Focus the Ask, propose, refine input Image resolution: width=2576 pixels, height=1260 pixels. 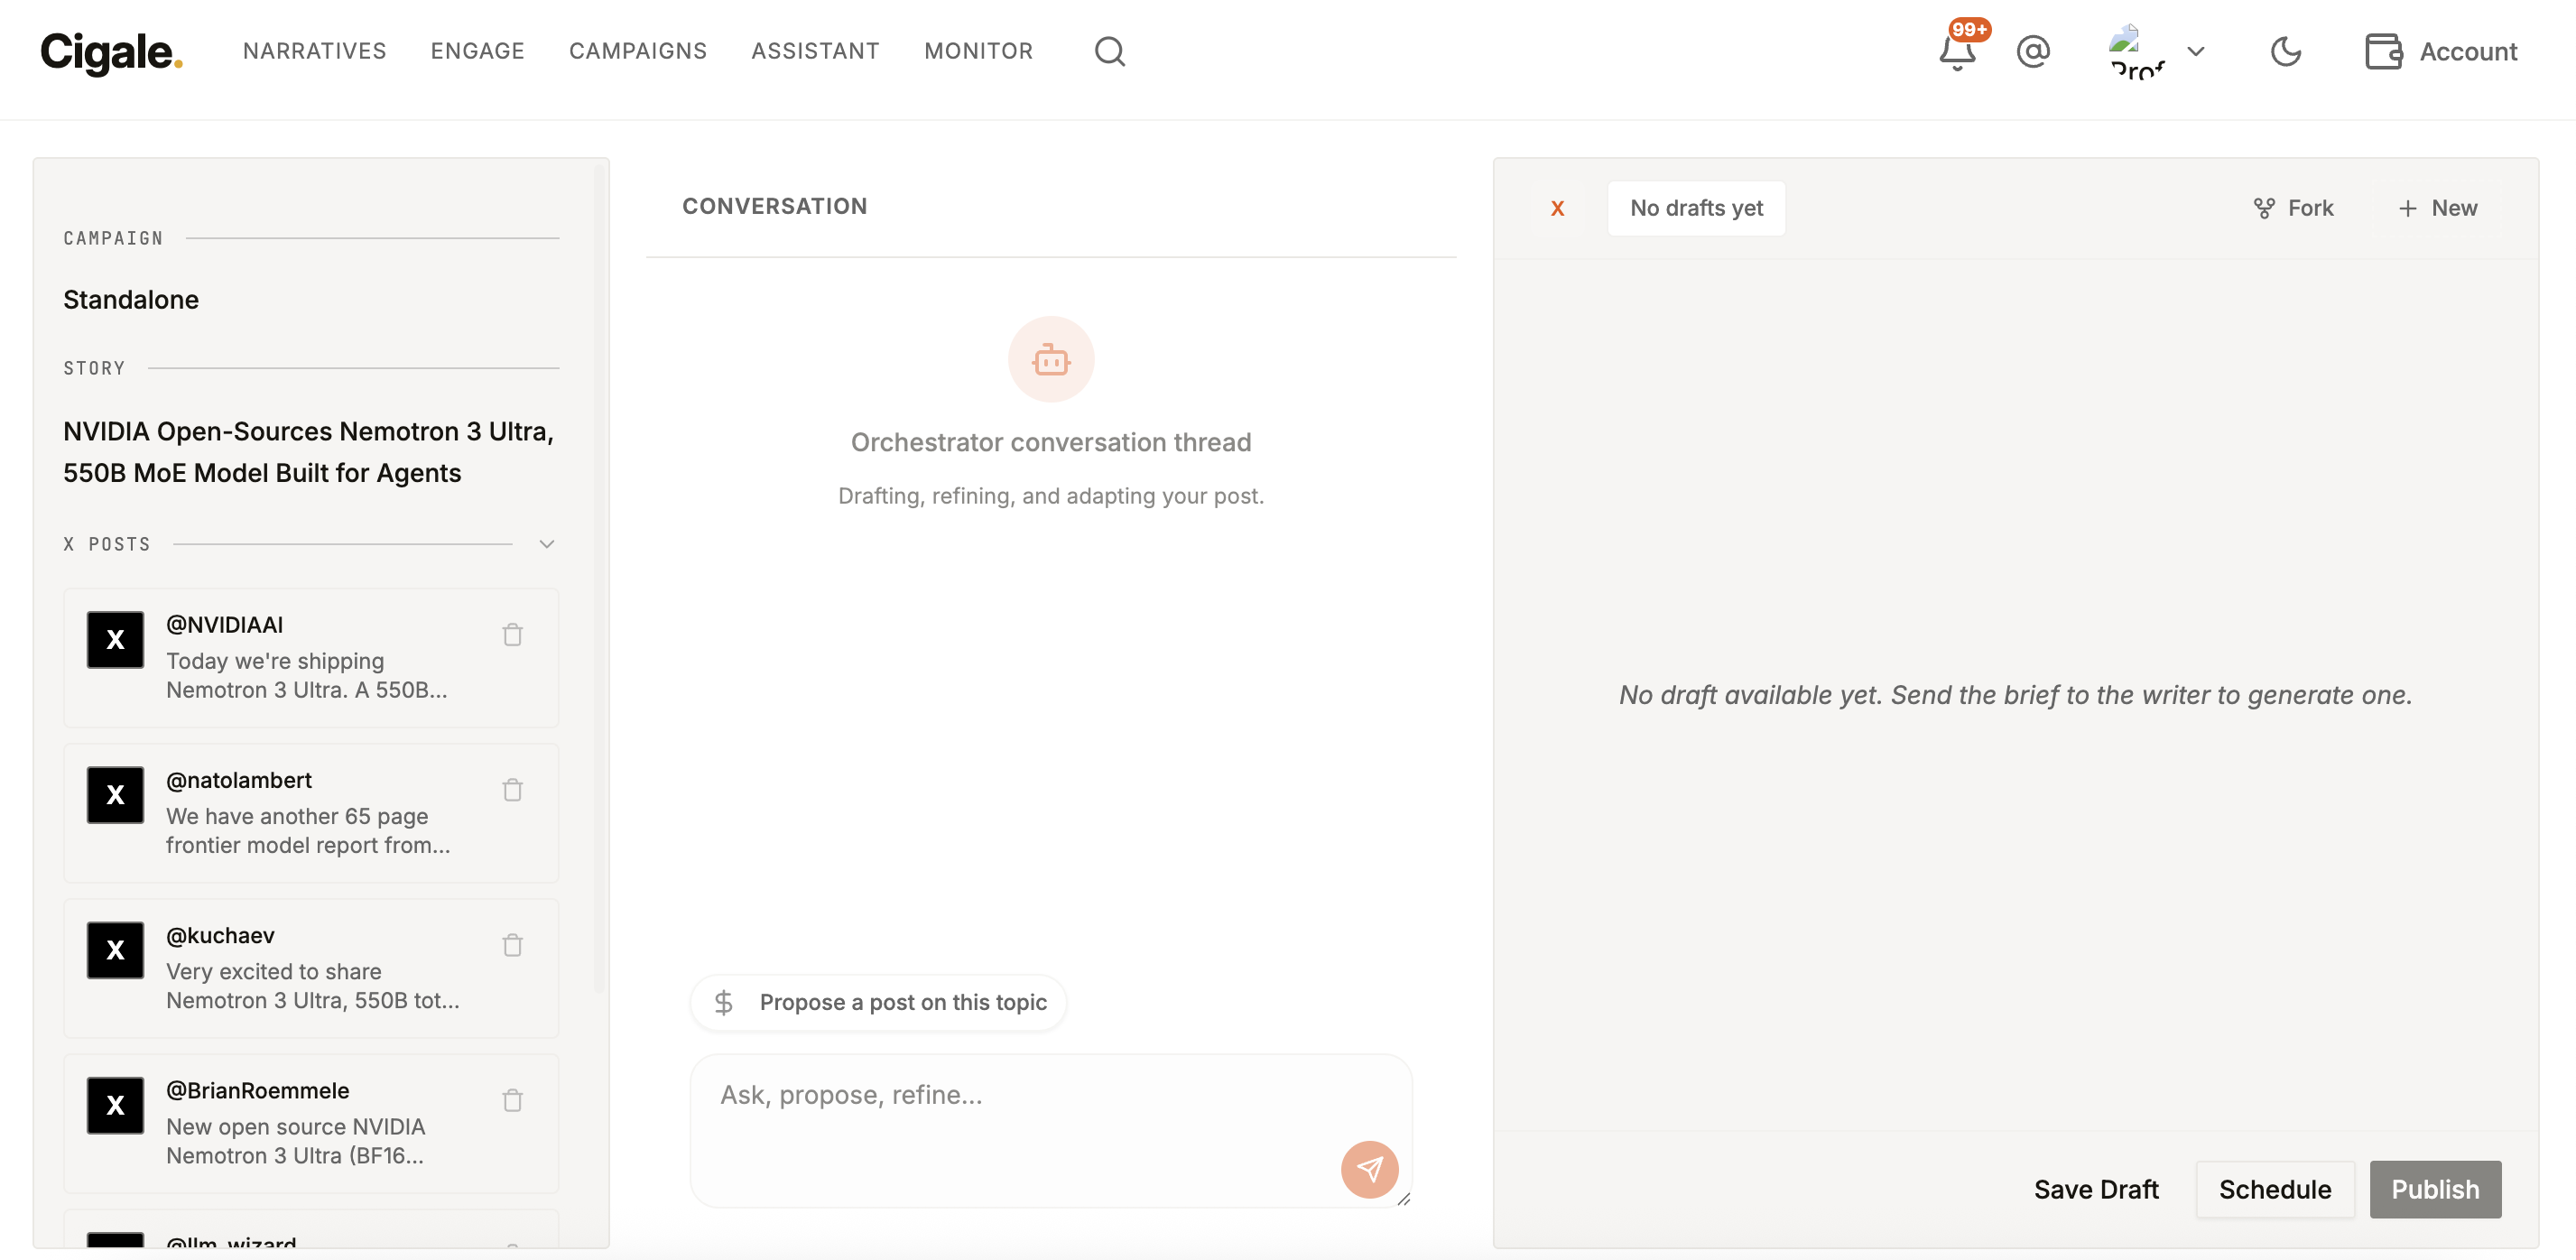(x=1050, y=1130)
